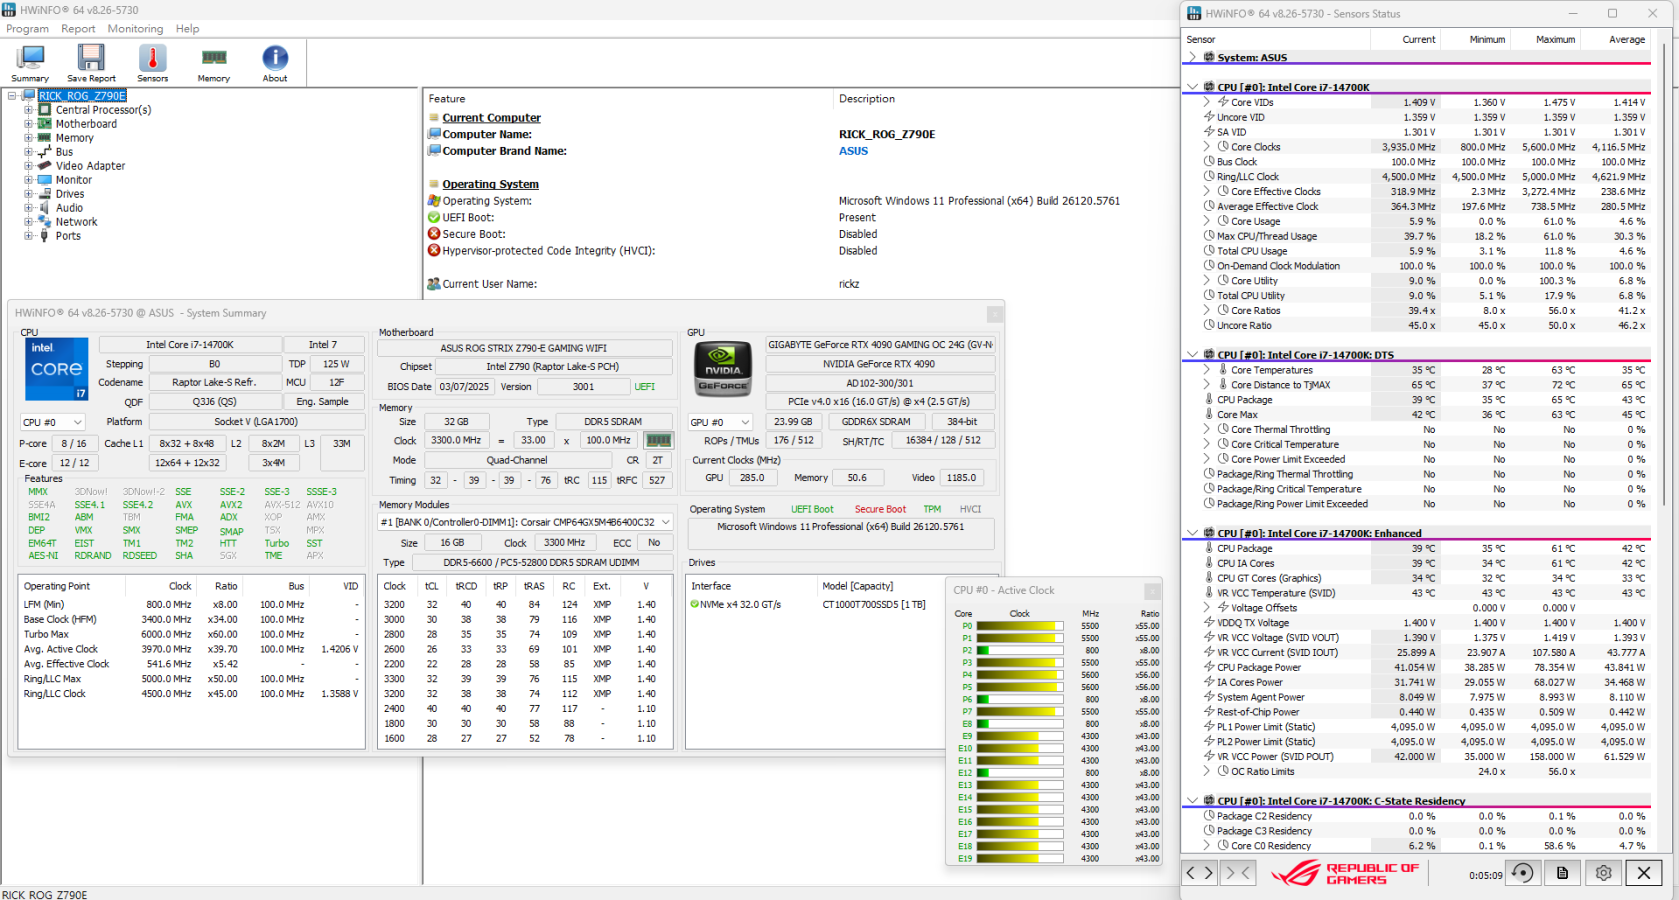
Task: Expand the Central Processor(s) tree node
Action: pos(29,110)
